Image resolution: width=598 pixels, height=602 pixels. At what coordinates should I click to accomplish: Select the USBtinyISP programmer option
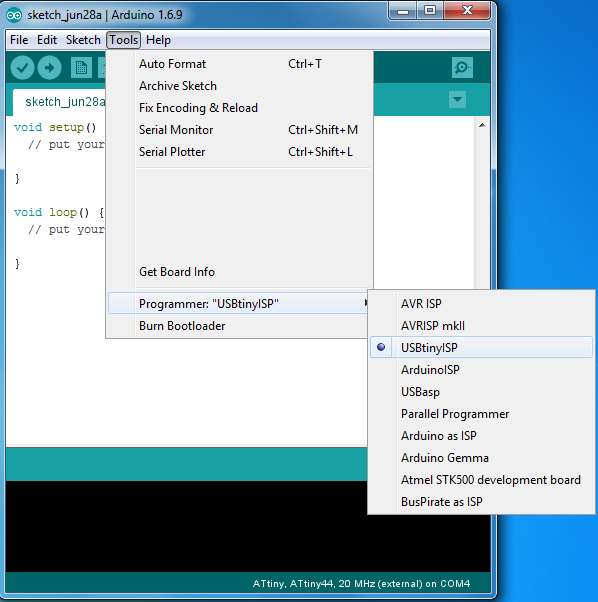point(481,347)
